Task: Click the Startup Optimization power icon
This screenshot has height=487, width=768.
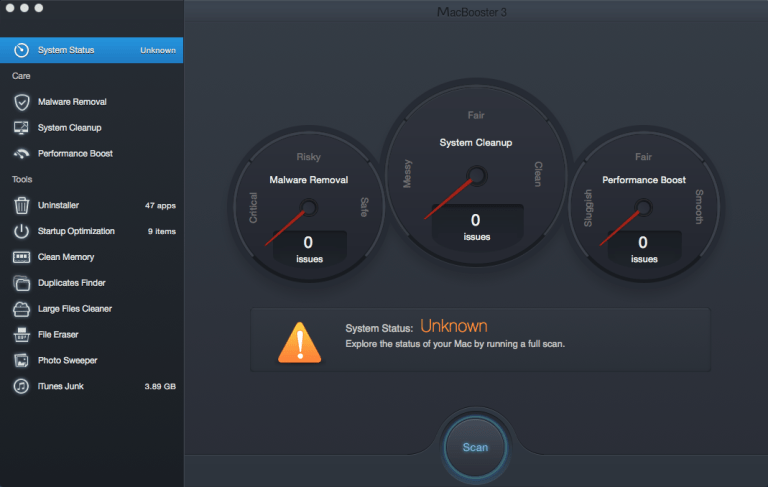Action: point(22,231)
